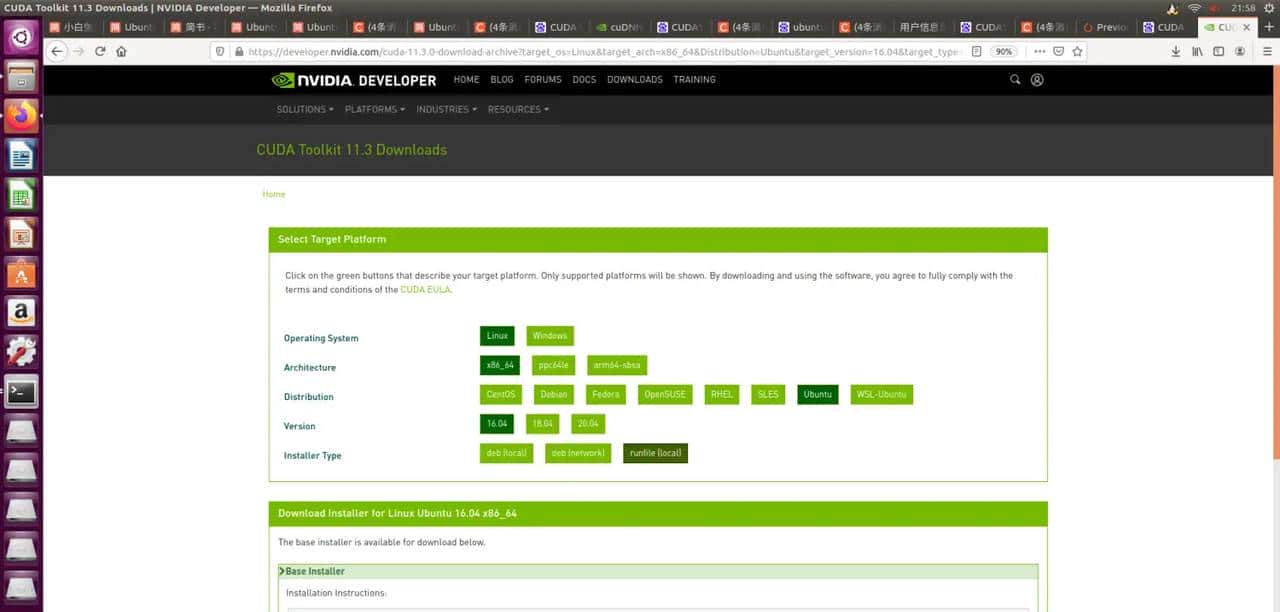Viewport: 1280px width, 612px height.
Task: Click DOWNLOADS in the NVIDIA navigation bar
Action: click(x=634, y=79)
